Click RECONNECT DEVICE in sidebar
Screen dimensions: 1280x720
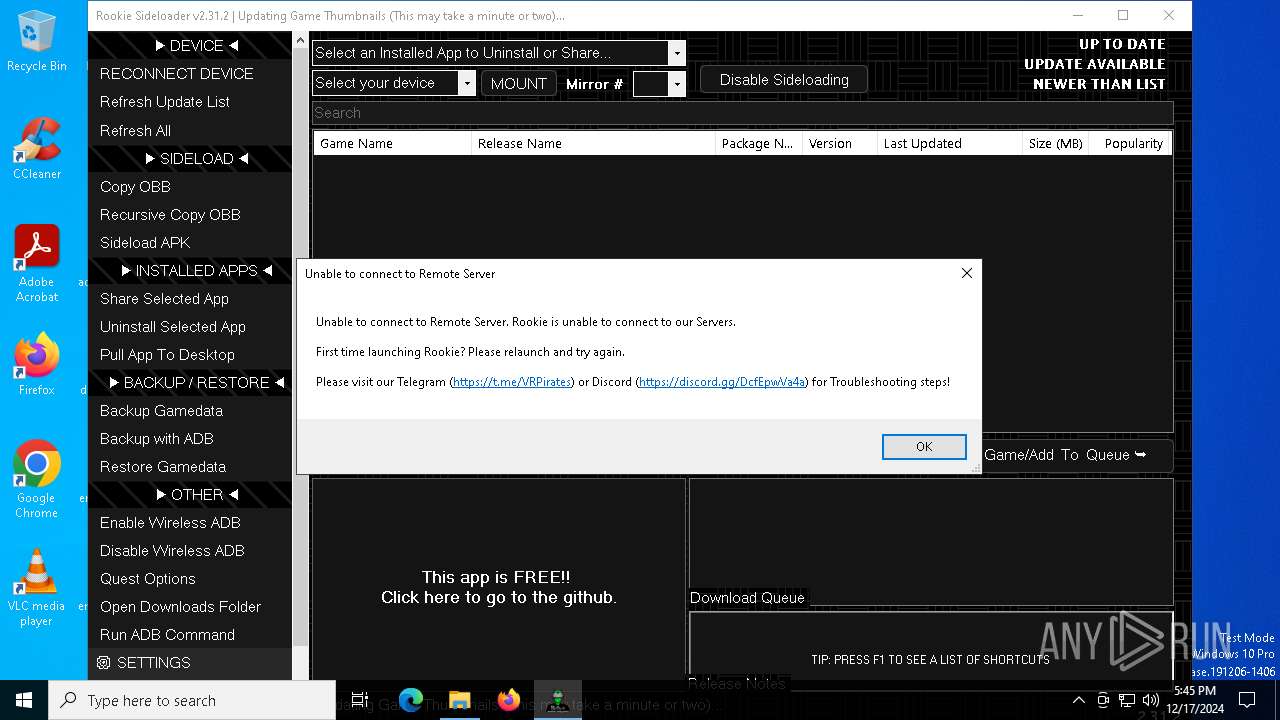[190, 74]
